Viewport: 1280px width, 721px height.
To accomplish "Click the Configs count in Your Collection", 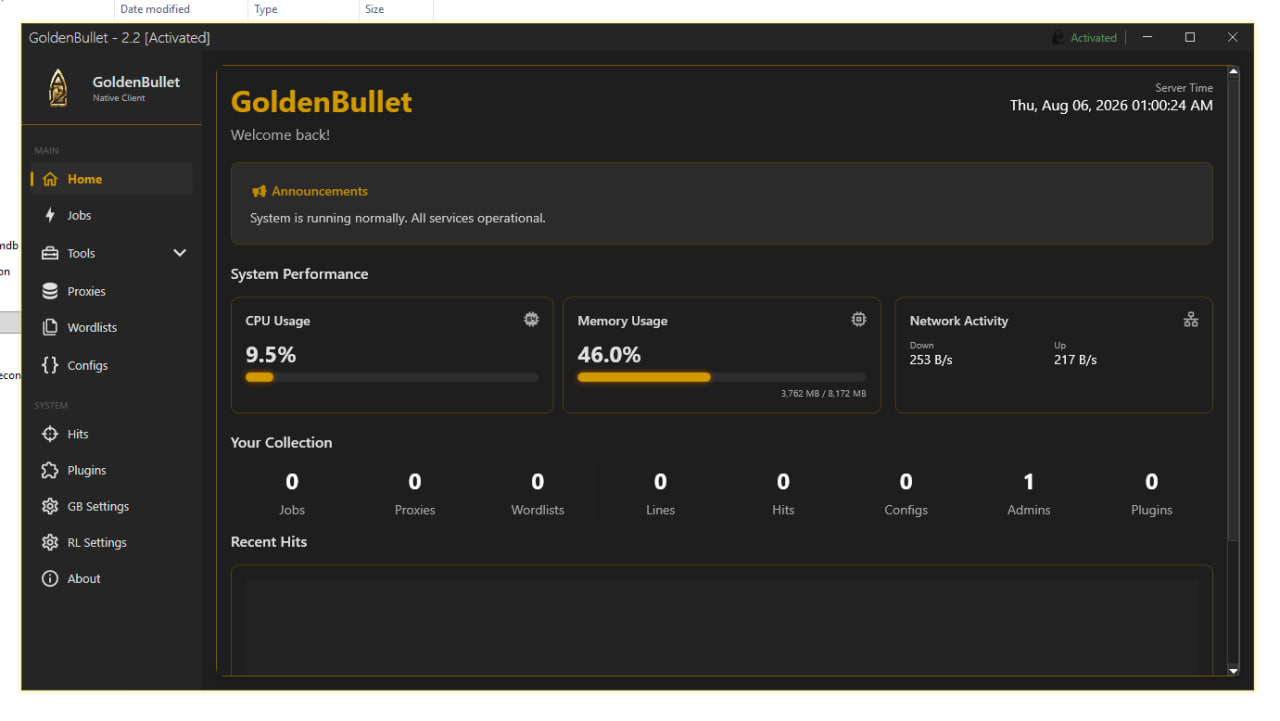I will click(906, 482).
